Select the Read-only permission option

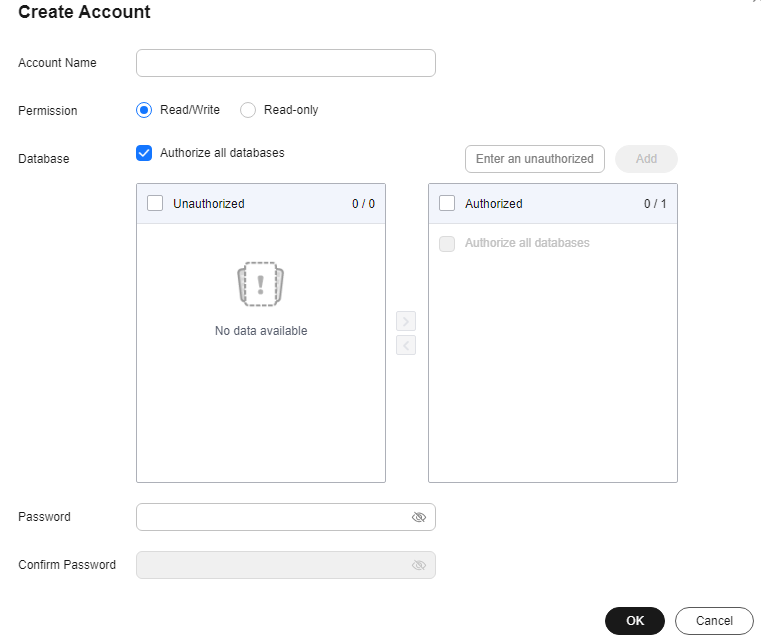[248, 110]
